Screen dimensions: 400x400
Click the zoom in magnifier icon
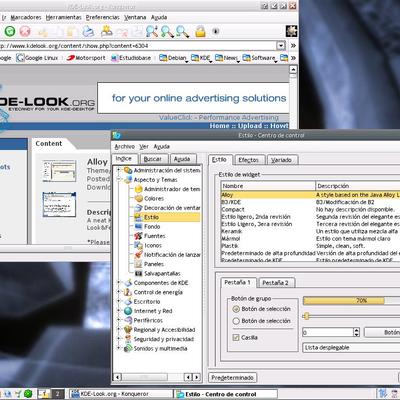(x=167, y=31)
